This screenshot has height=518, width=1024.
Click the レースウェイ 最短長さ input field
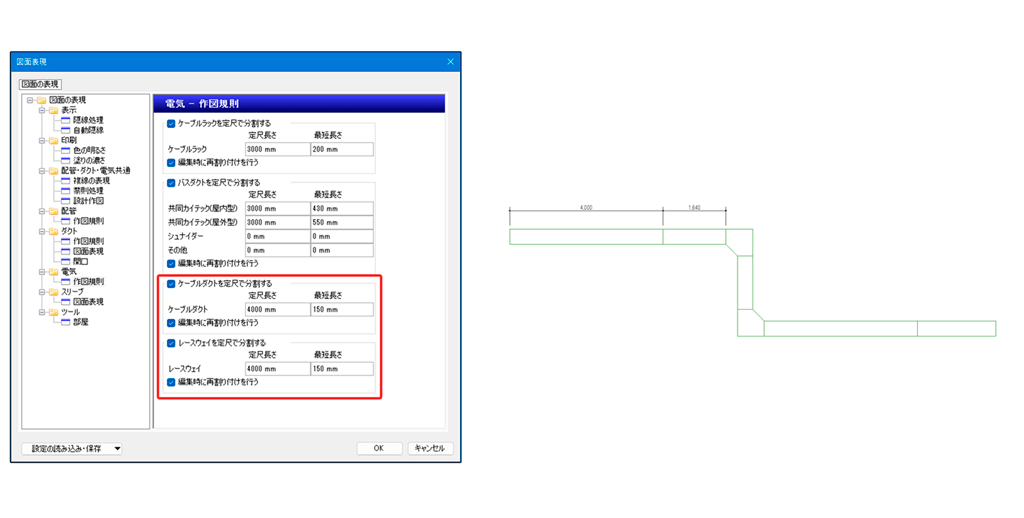pyautogui.click(x=342, y=369)
